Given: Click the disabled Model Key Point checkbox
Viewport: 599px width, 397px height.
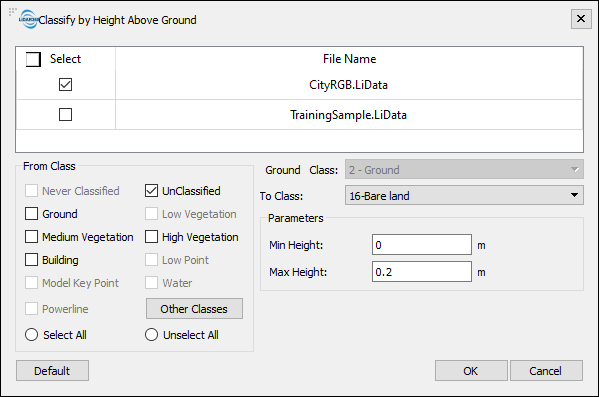Looking at the screenshot, I should pyautogui.click(x=31, y=283).
